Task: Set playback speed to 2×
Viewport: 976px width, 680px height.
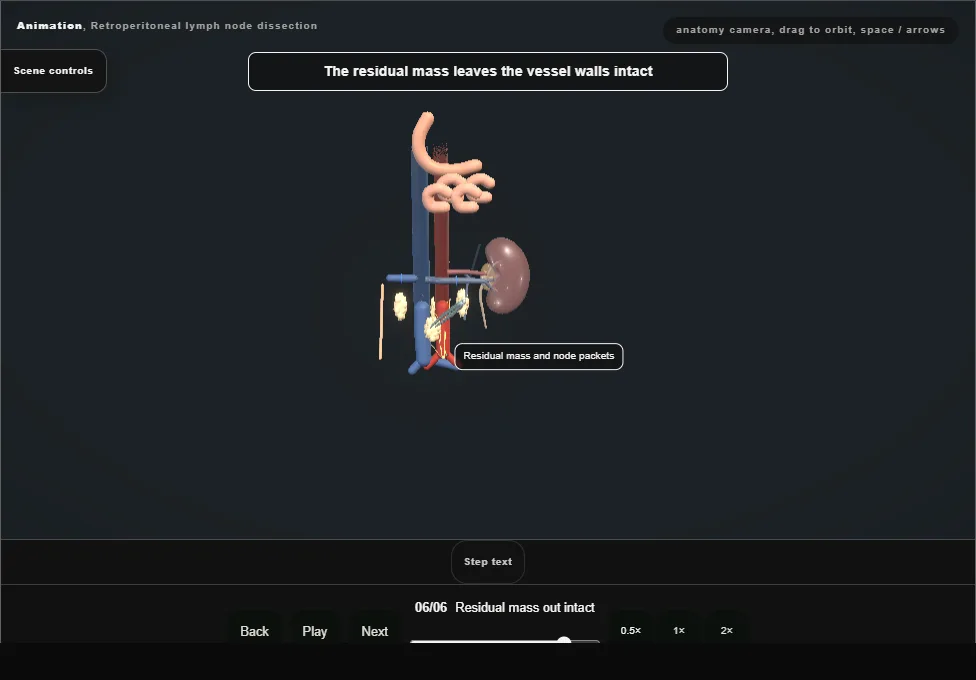Action: tap(726, 630)
